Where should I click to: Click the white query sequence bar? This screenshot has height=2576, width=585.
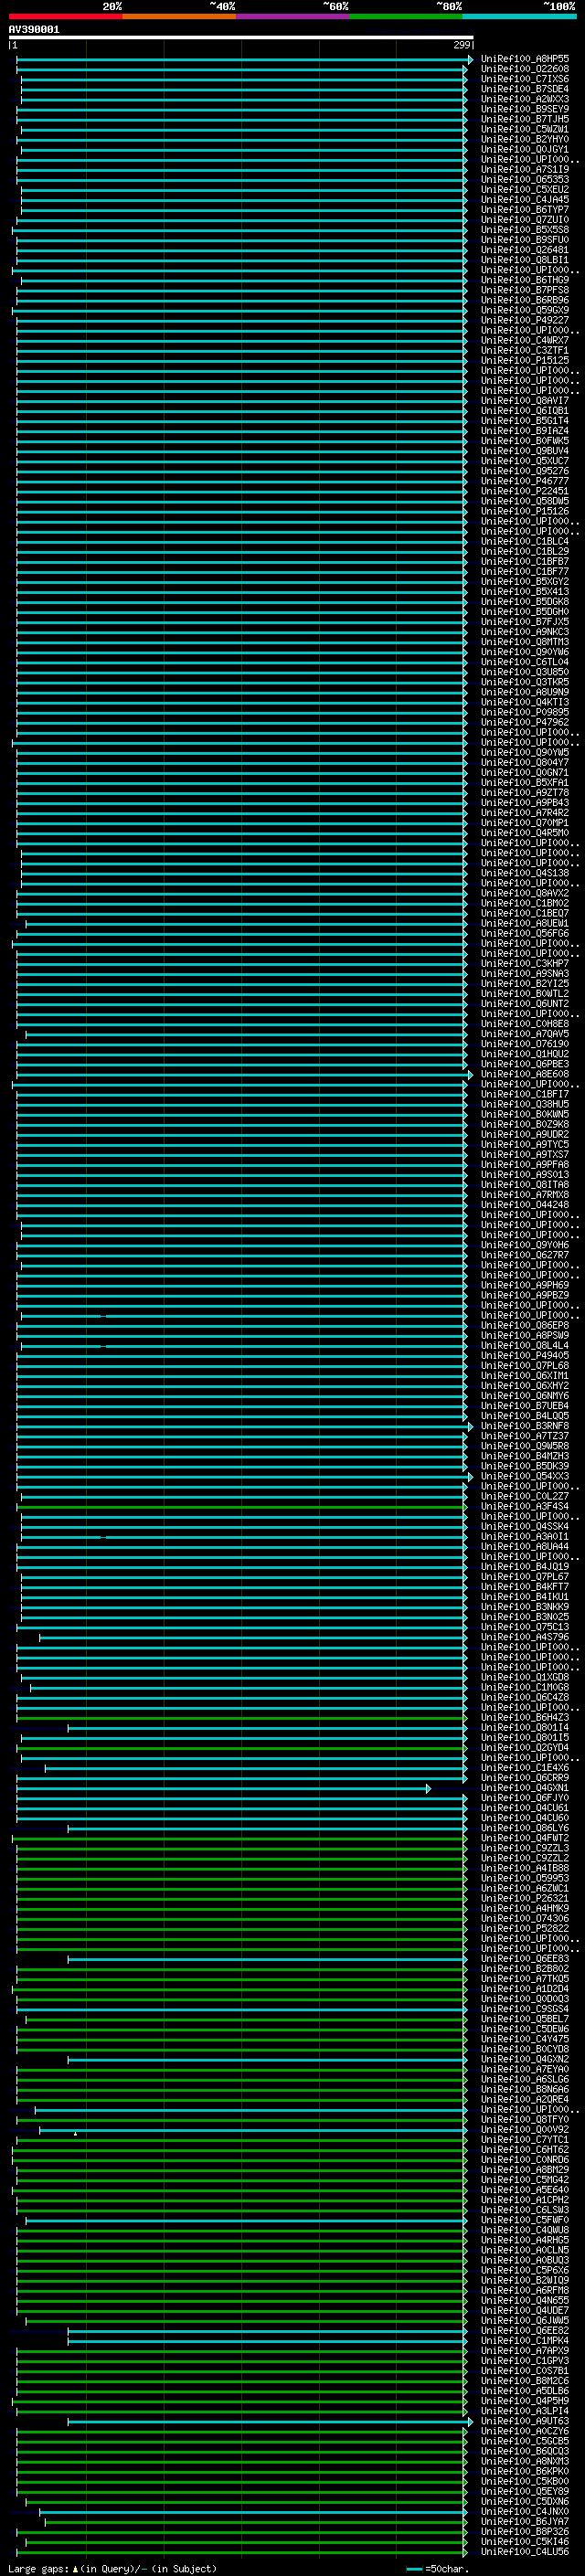[x=241, y=37]
